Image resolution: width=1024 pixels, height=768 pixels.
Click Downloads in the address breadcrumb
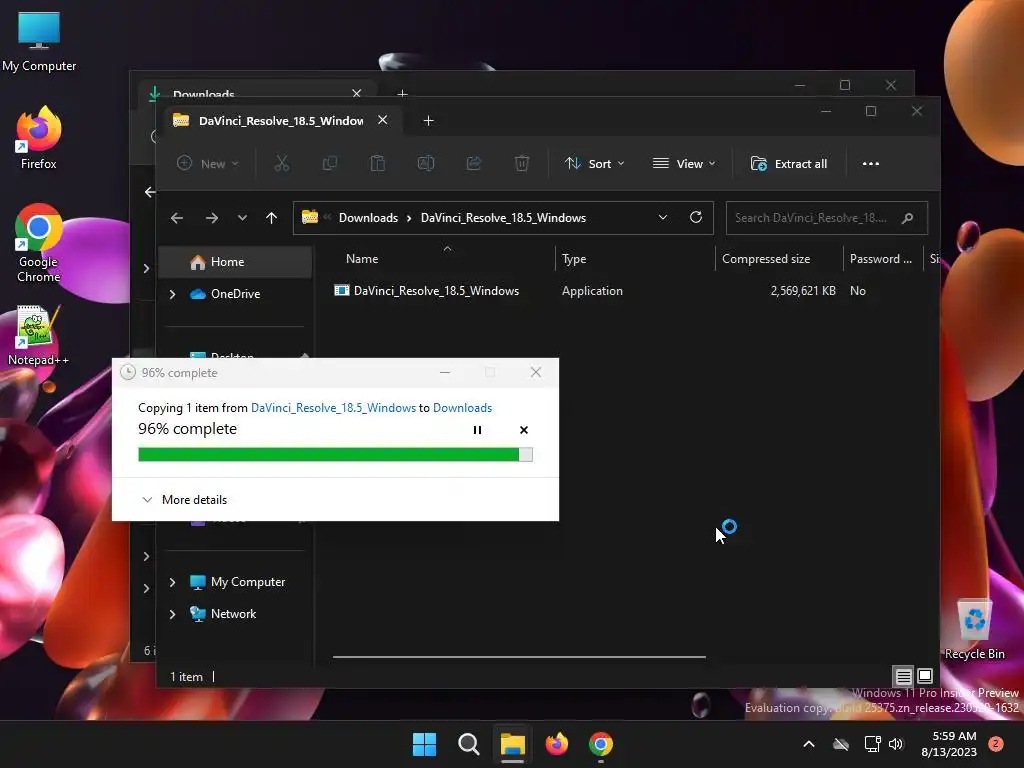coord(368,218)
